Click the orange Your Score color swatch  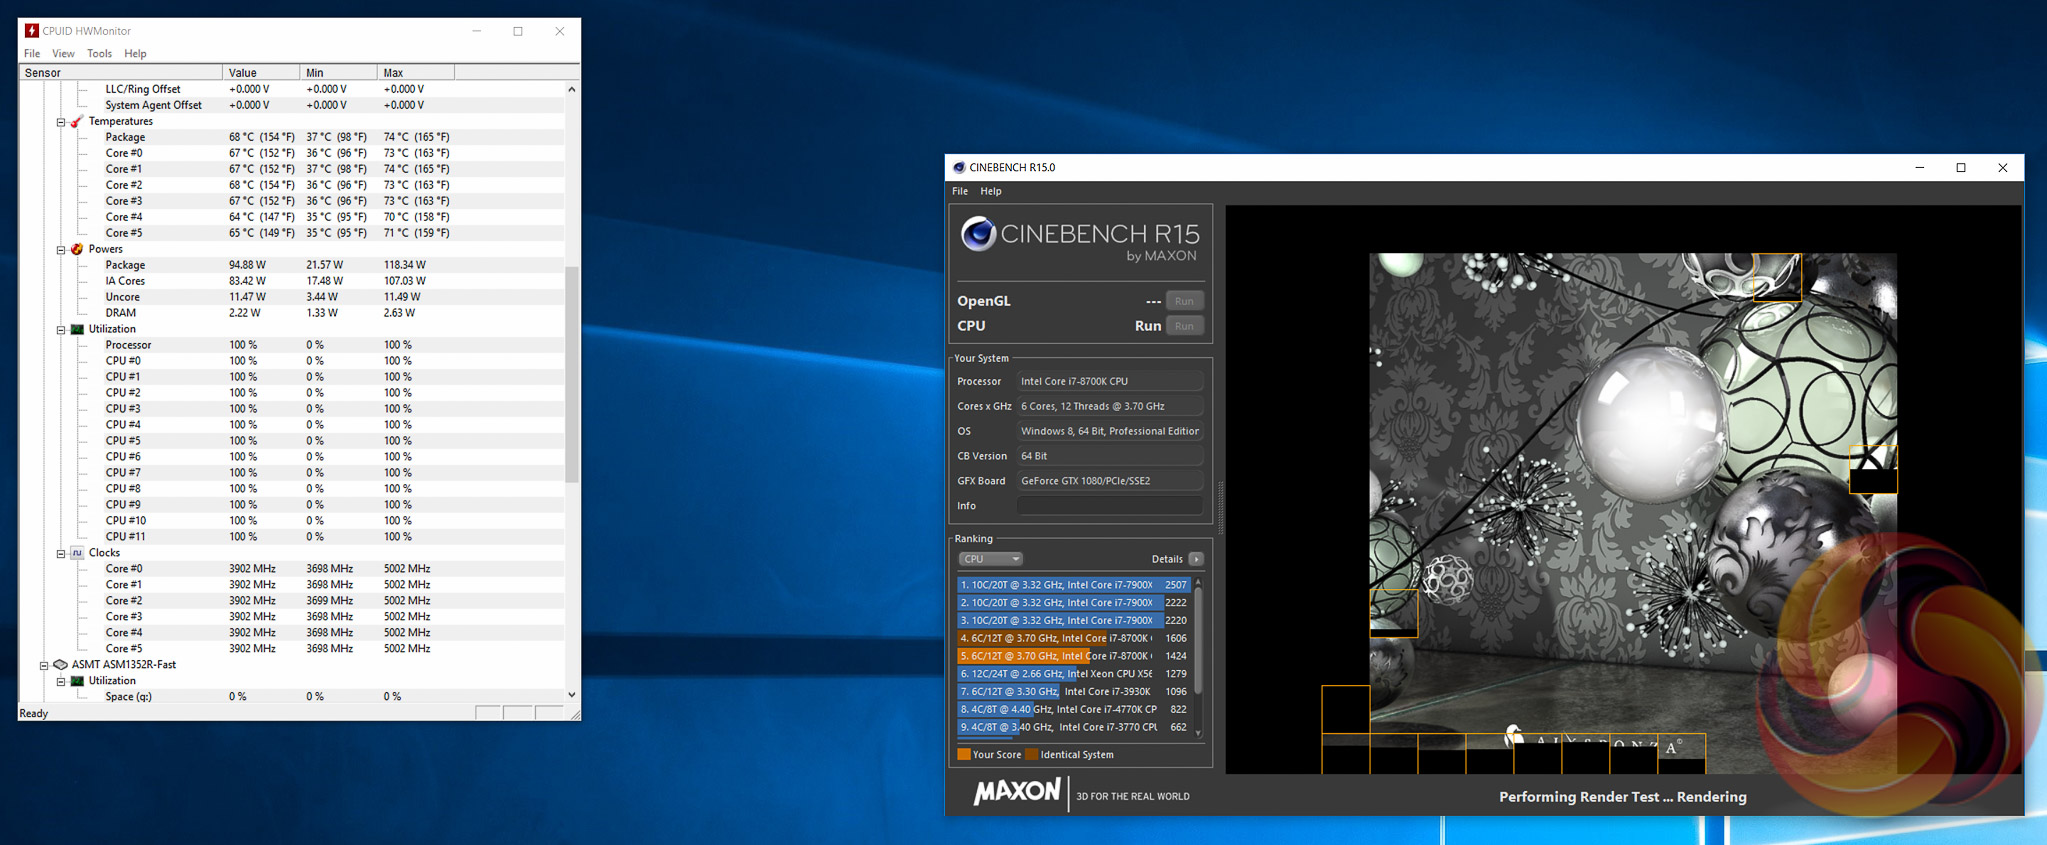click(x=964, y=755)
